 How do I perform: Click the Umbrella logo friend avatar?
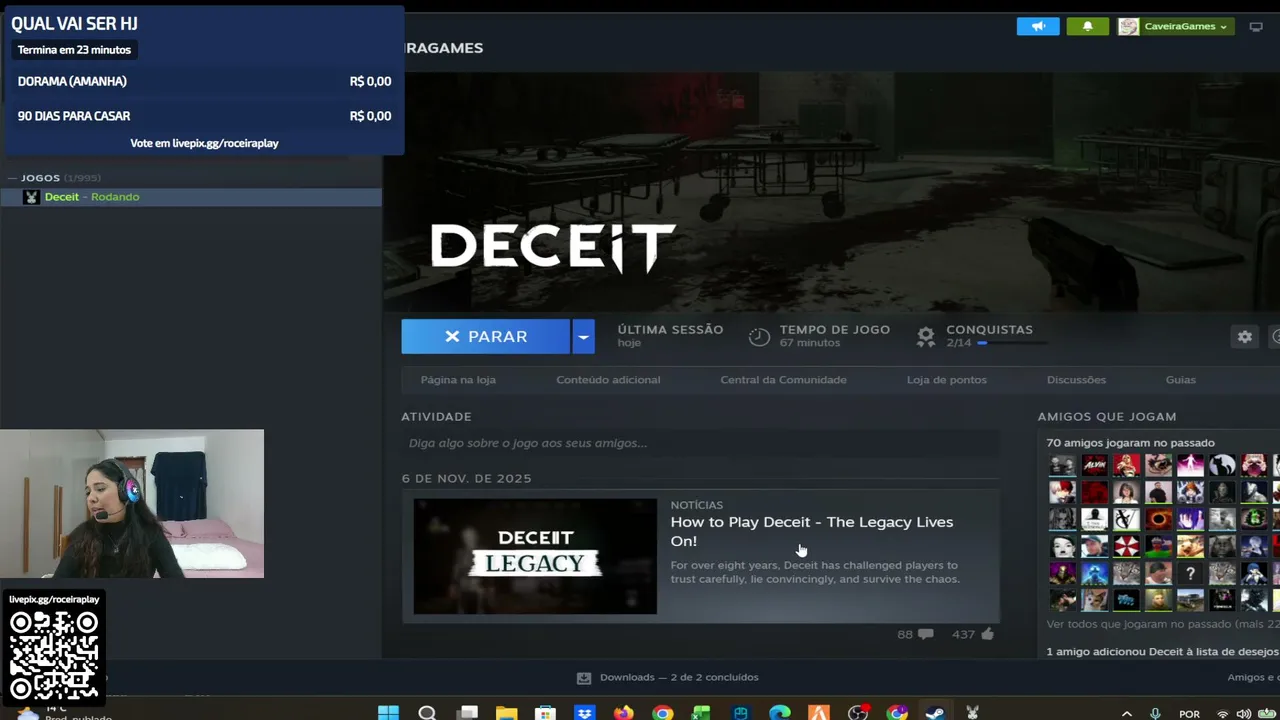click(x=1126, y=547)
